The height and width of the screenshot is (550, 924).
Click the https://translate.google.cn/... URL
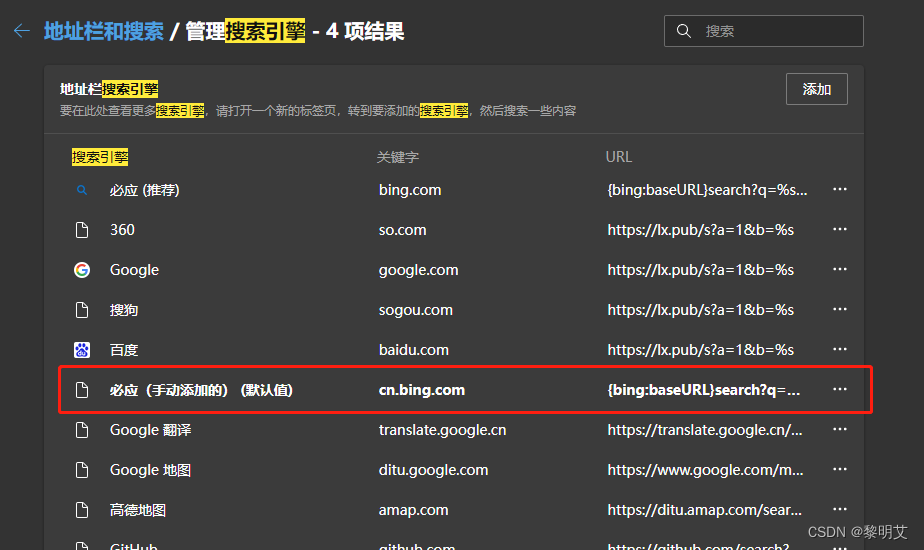705,430
